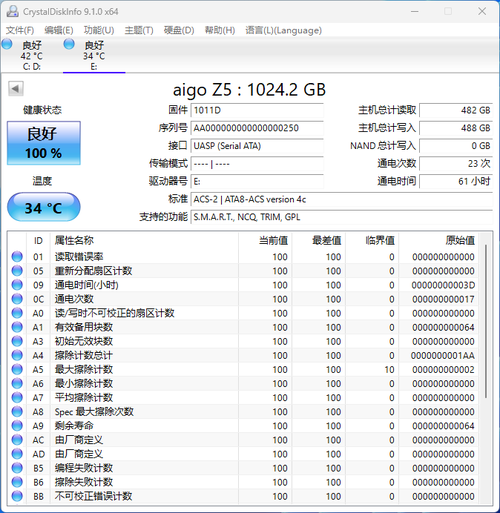The image size is (500, 513).
Task: Select the C: D: disk status orb
Action: 7,44
